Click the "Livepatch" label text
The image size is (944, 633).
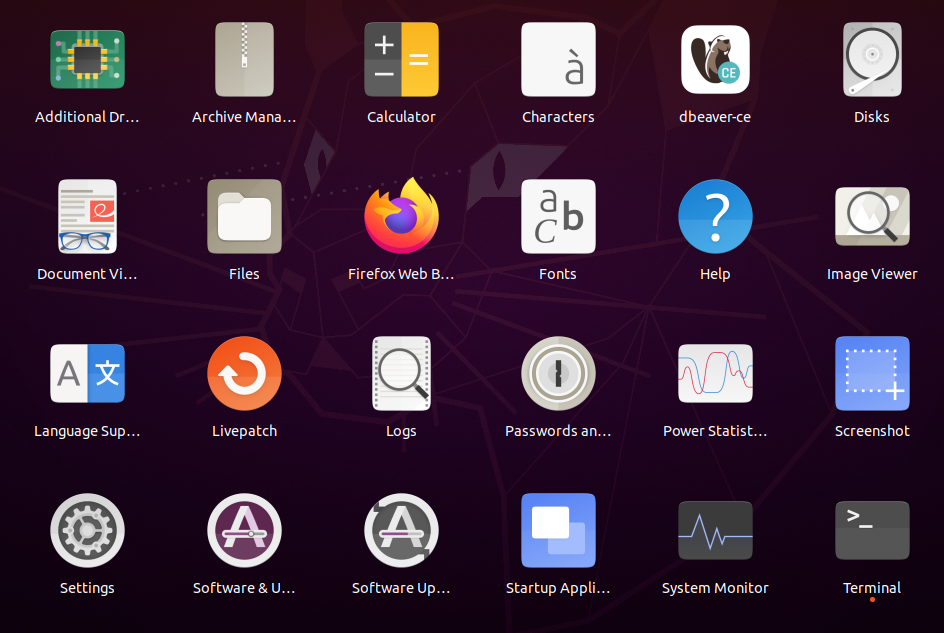pyautogui.click(x=244, y=431)
